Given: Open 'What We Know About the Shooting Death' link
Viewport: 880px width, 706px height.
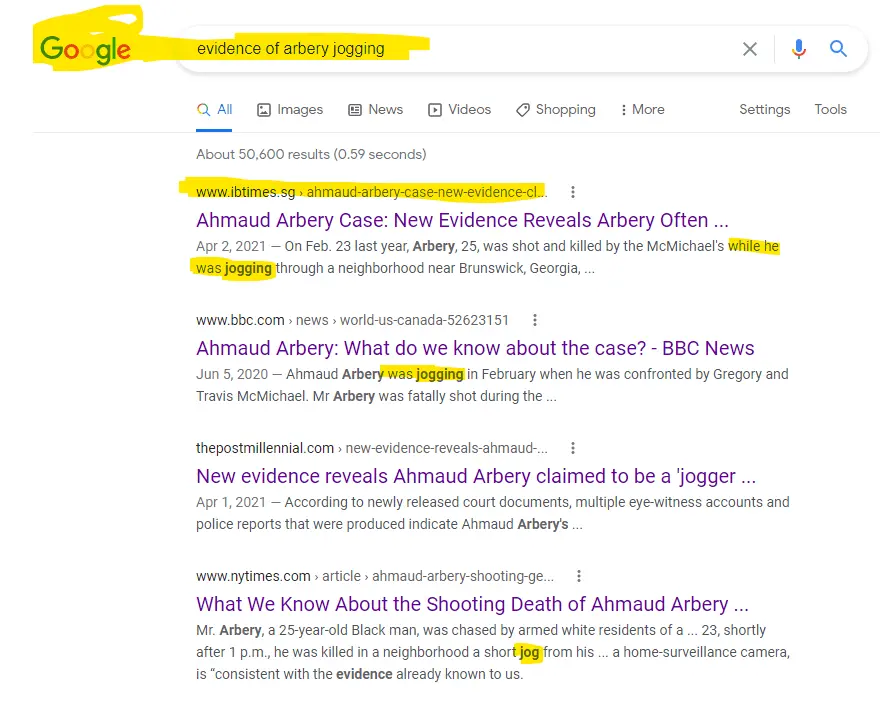Looking at the screenshot, I should [x=473, y=604].
